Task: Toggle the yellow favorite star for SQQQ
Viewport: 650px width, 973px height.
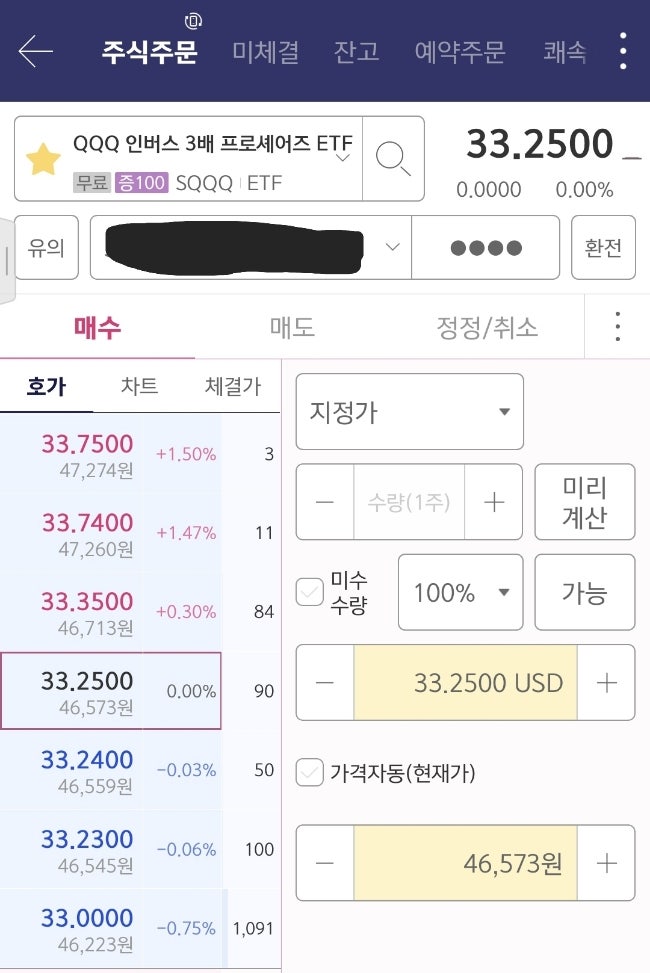Action: (43, 159)
